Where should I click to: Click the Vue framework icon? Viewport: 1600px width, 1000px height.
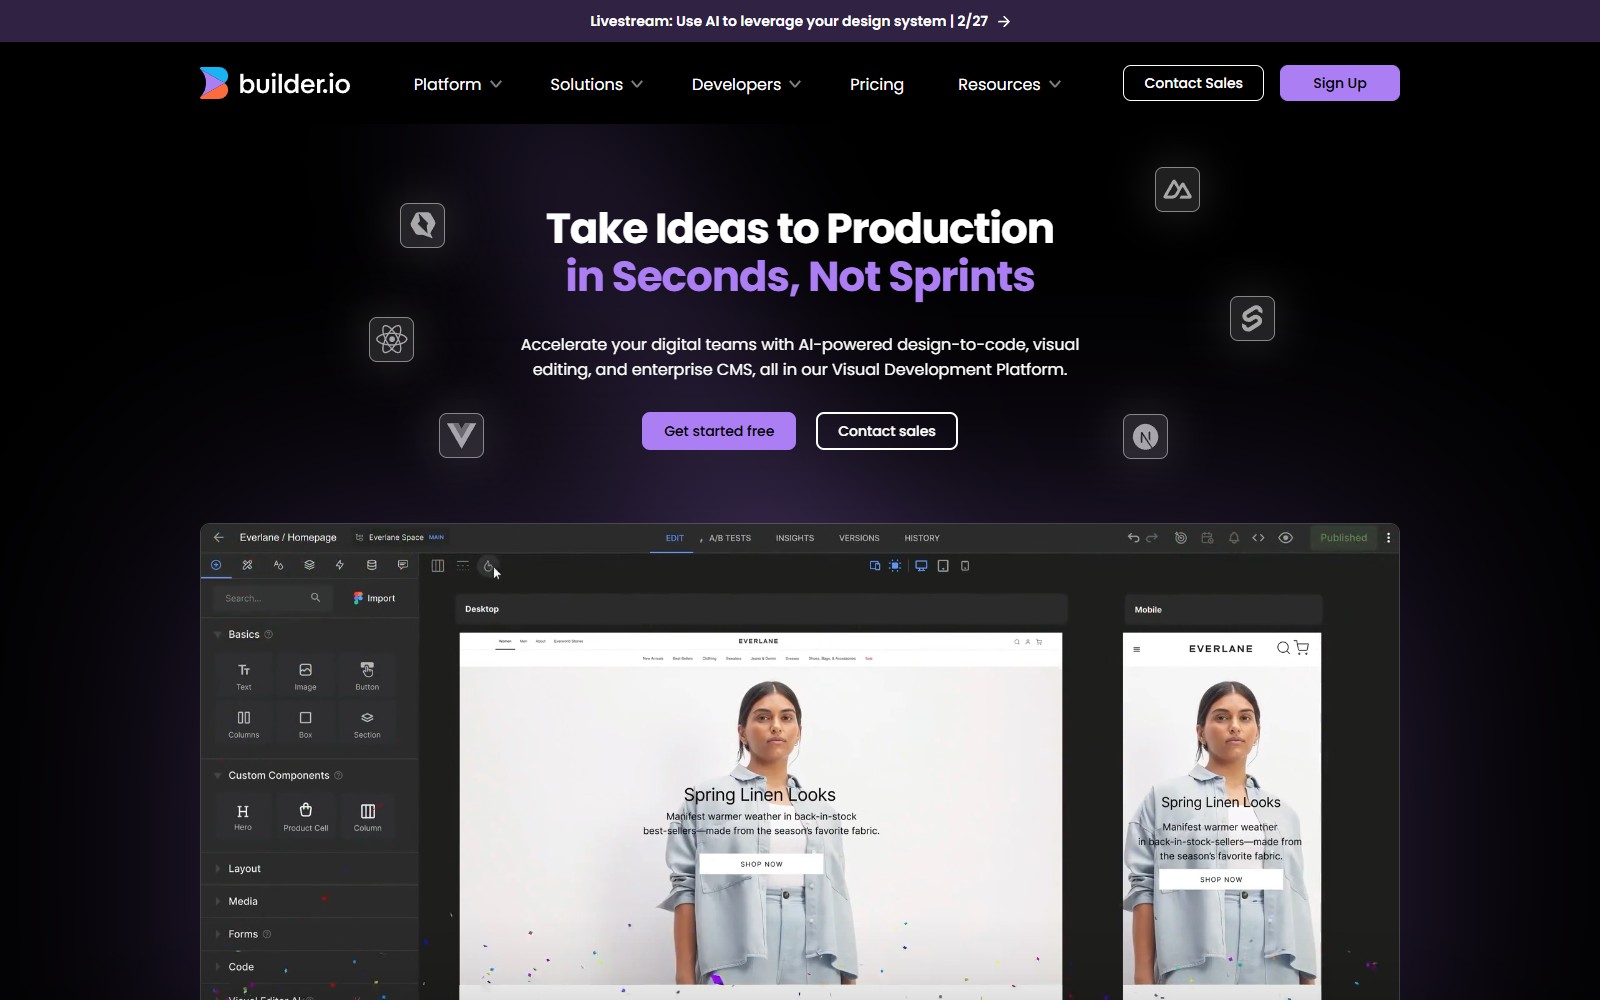(461, 435)
